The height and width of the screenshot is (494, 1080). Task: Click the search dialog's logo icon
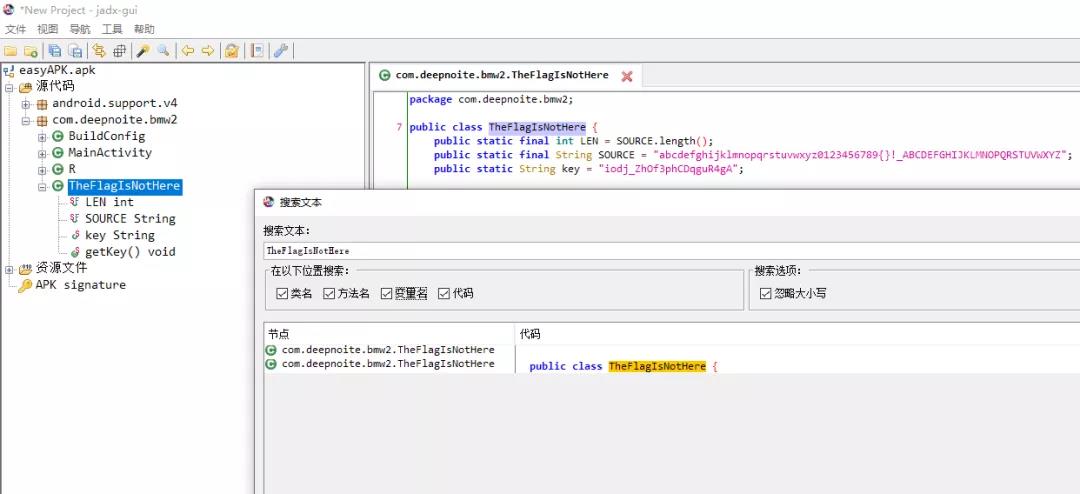click(x=269, y=202)
